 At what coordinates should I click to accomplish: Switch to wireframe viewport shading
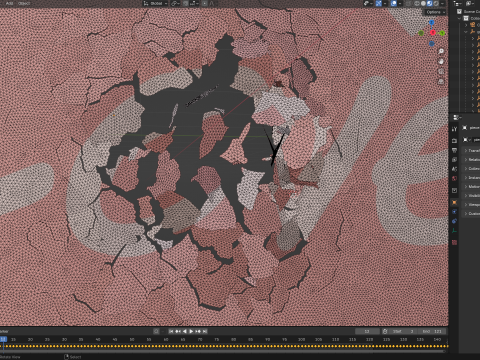coord(417,3)
